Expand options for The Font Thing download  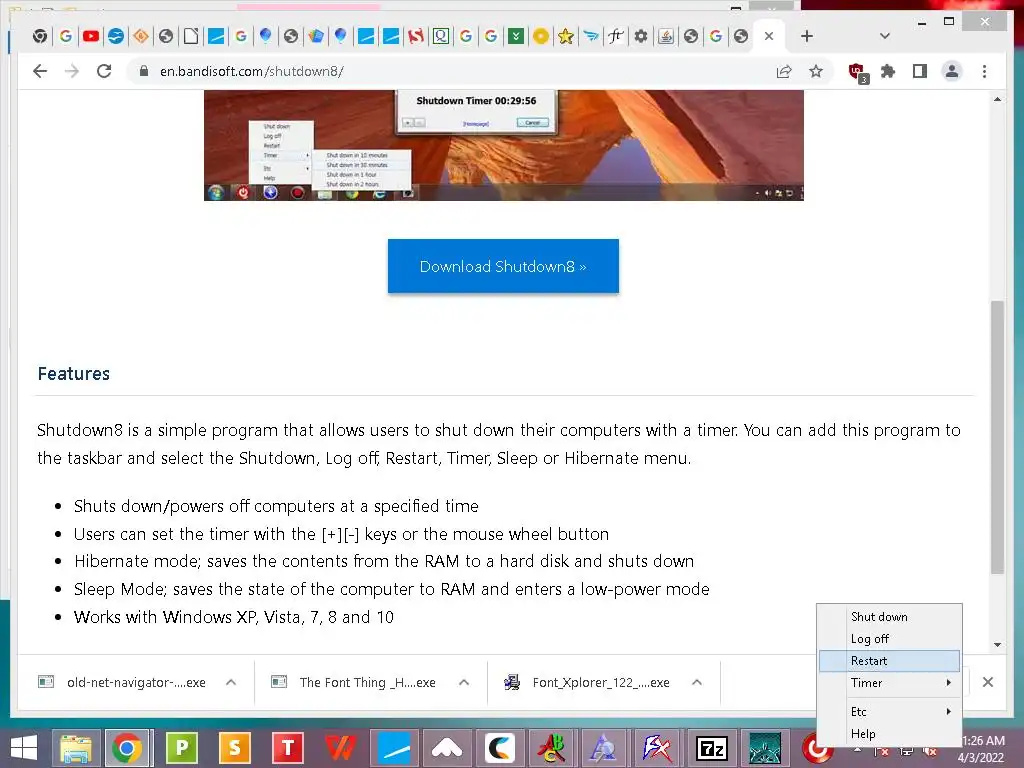click(x=464, y=682)
